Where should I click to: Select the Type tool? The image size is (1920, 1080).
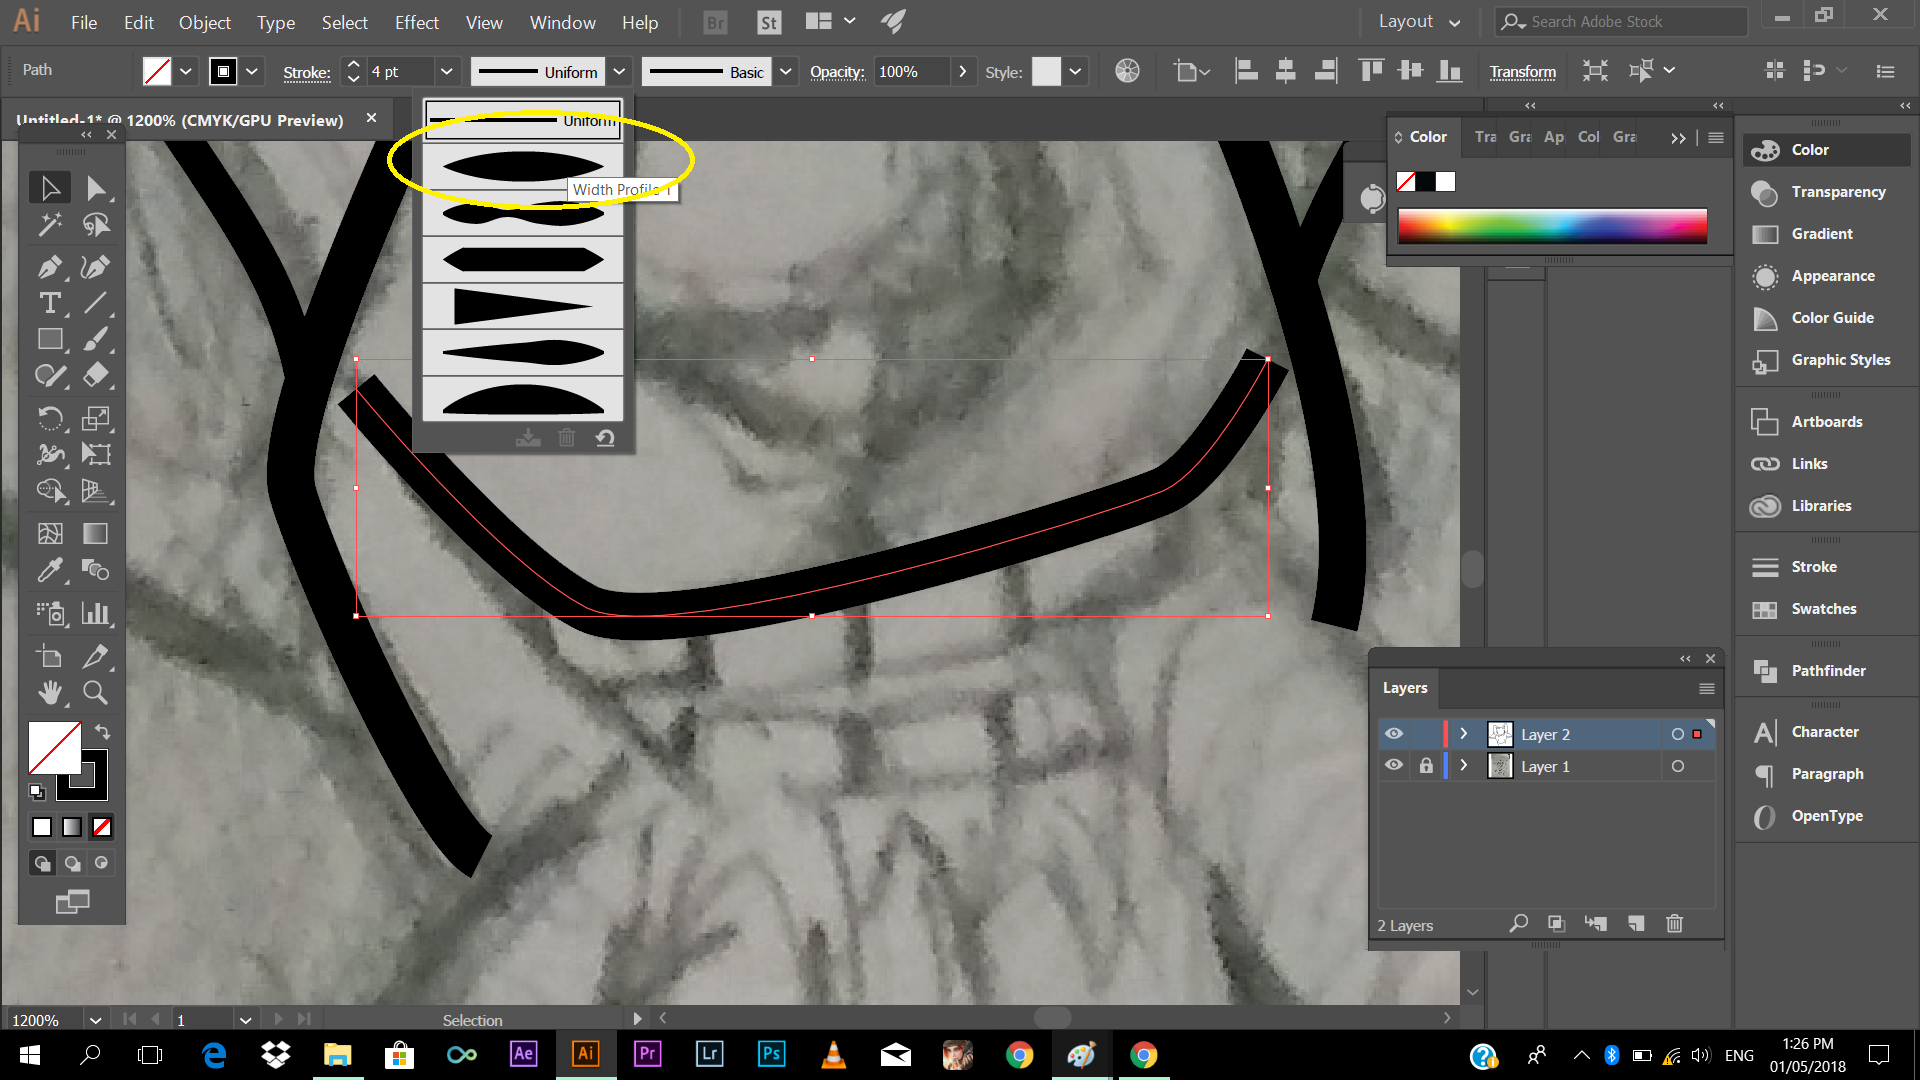pyautogui.click(x=49, y=303)
